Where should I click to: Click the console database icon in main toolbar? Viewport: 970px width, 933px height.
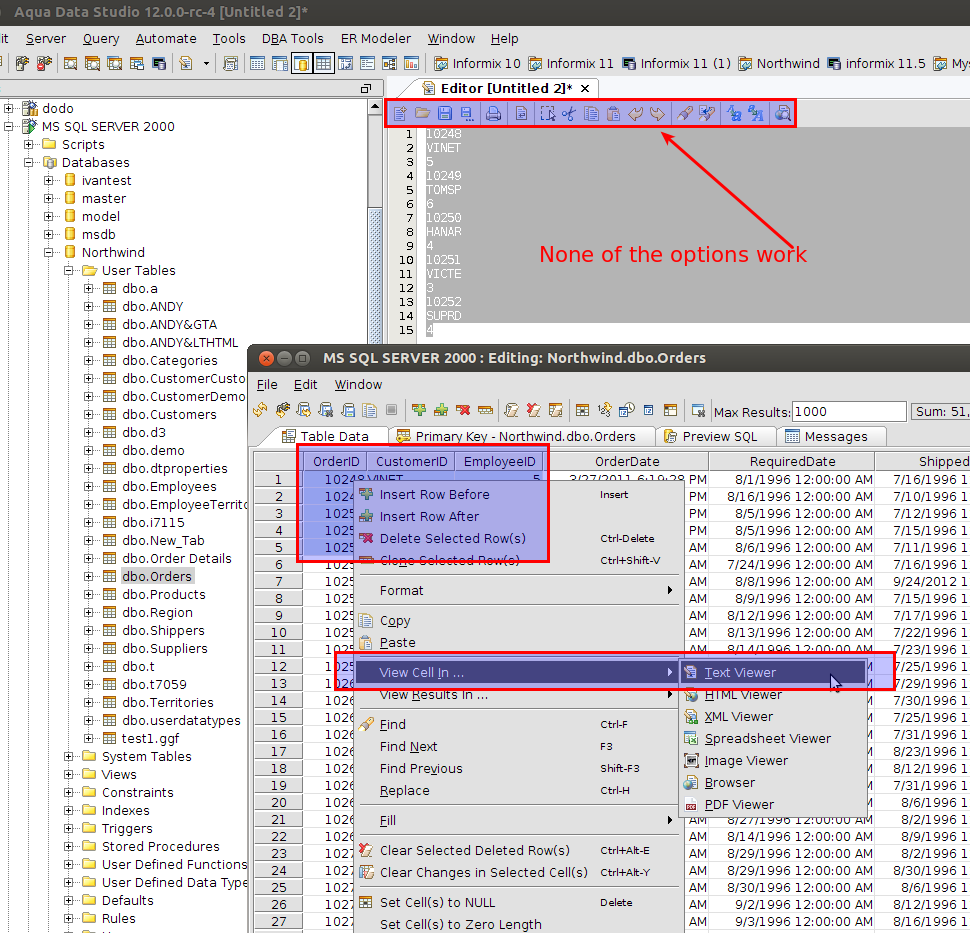click(x=159, y=63)
